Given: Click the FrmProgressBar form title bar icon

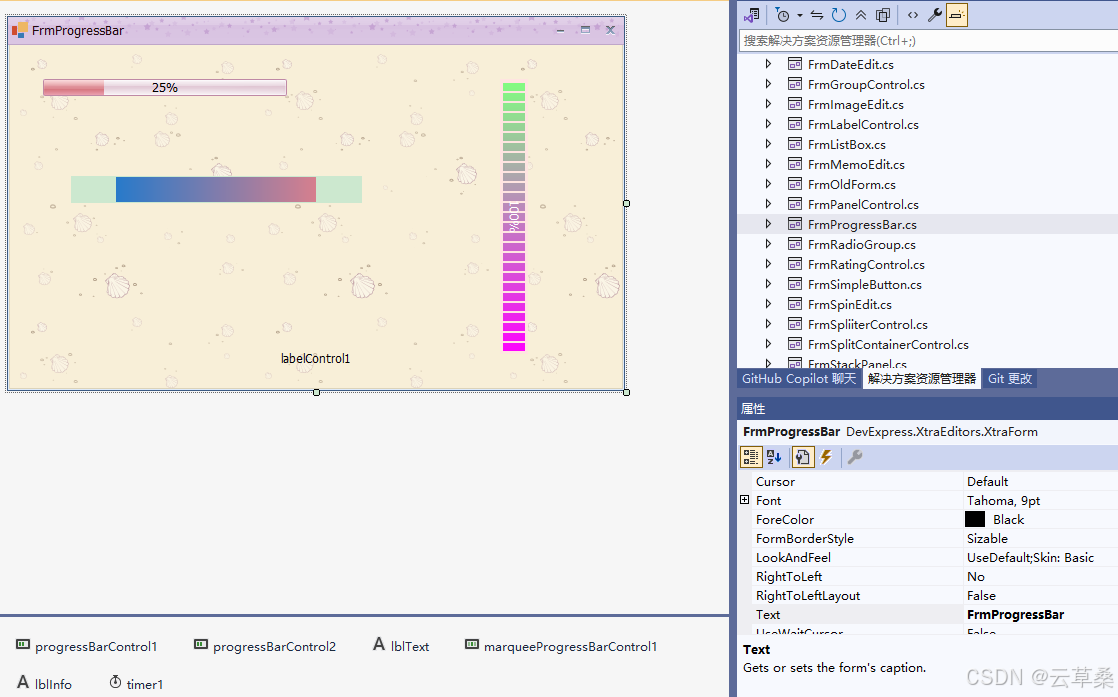Looking at the screenshot, I should (x=19, y=30).
